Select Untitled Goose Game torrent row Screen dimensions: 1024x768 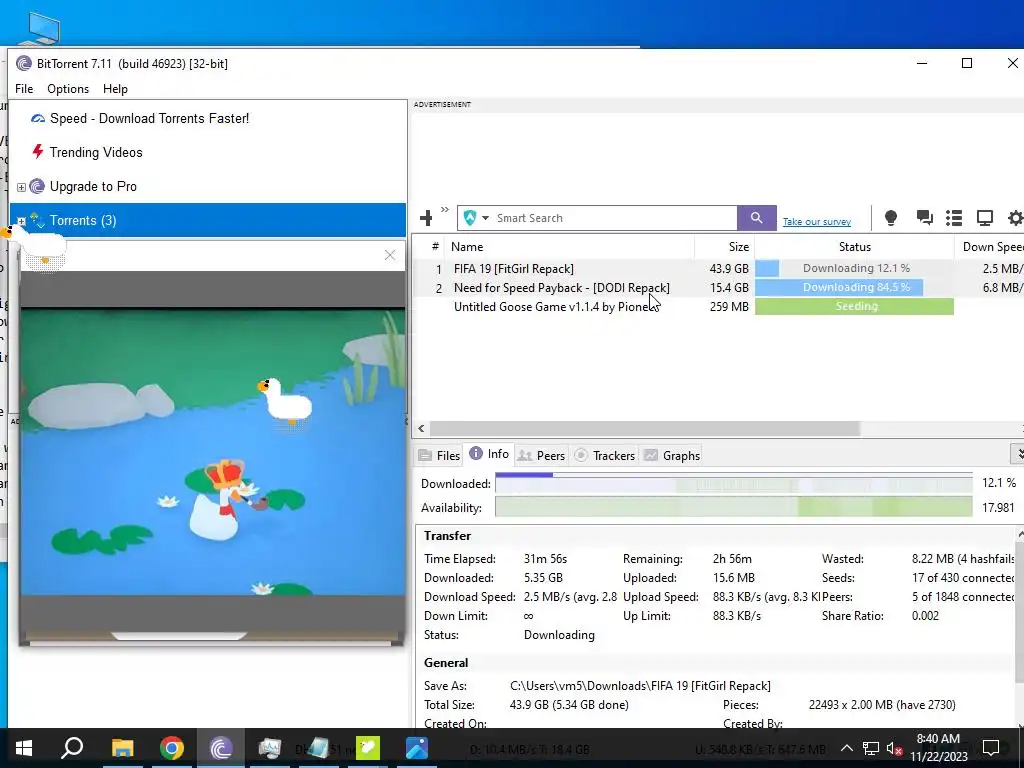pyautogui.click(x=718, y=306)
